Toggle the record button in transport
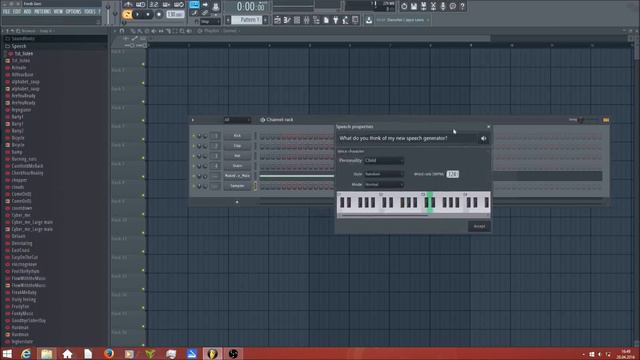640x360 pixels. pyautogui.click(x=159, y=15)
